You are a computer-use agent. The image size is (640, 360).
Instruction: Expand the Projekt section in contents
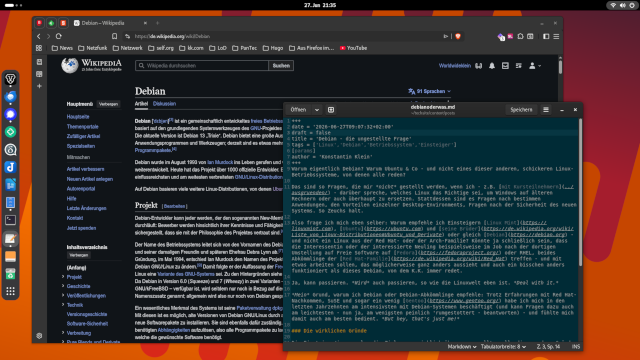click(x=63, y=277)
